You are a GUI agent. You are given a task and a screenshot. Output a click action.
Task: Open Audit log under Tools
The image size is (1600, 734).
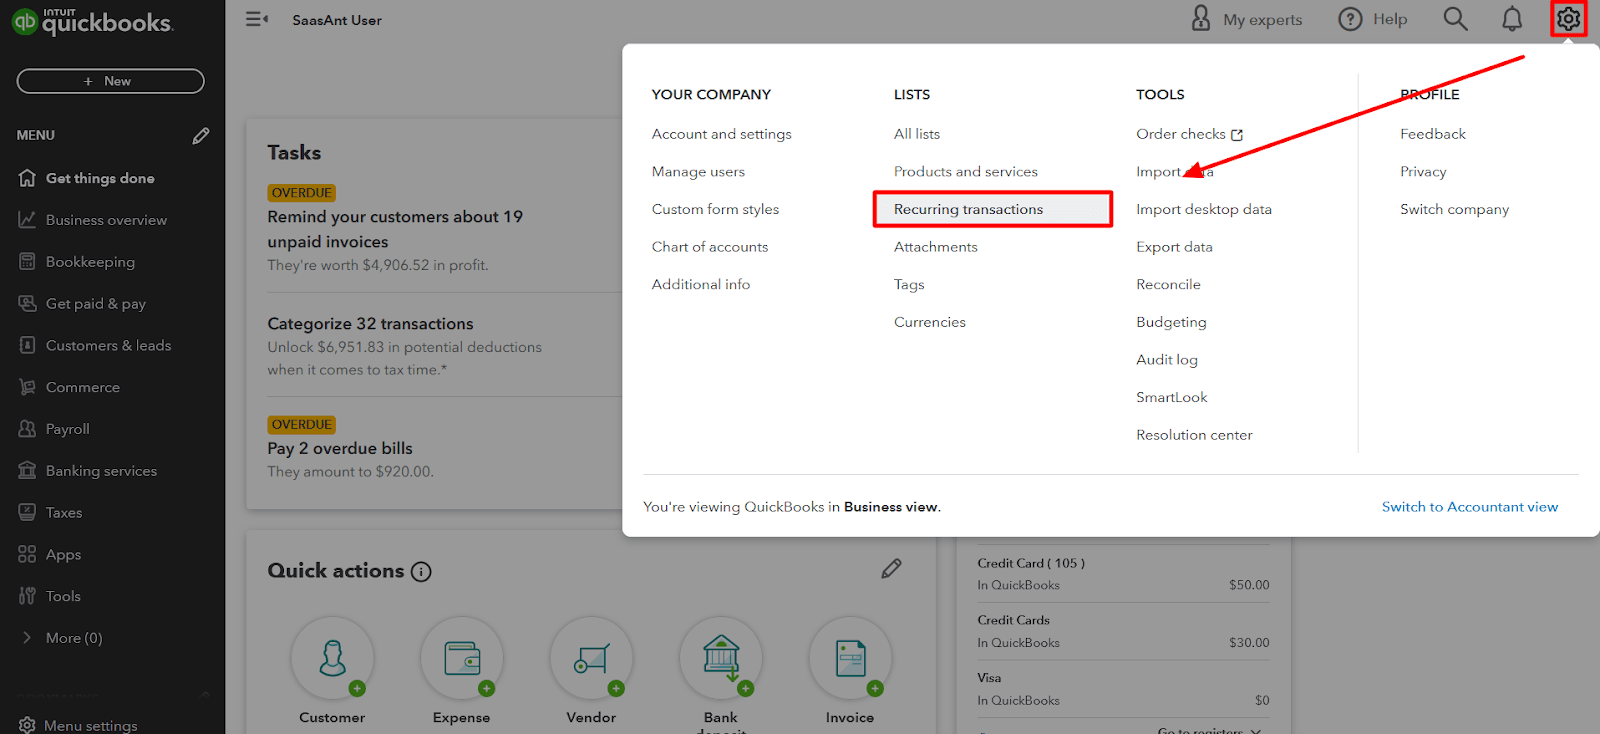coord(1167,360)
